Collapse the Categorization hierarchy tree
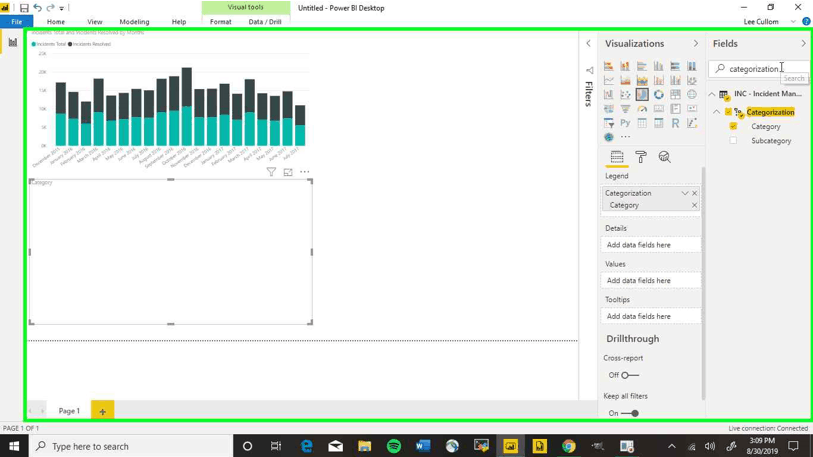This screenshot has height=457, width=813. click(x=717, y=112)
